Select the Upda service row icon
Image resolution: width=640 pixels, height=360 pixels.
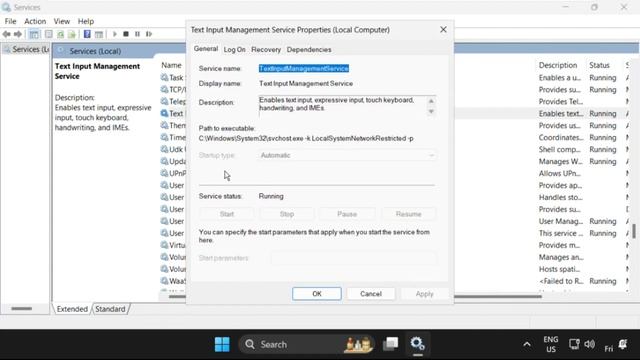coord(164,161)
